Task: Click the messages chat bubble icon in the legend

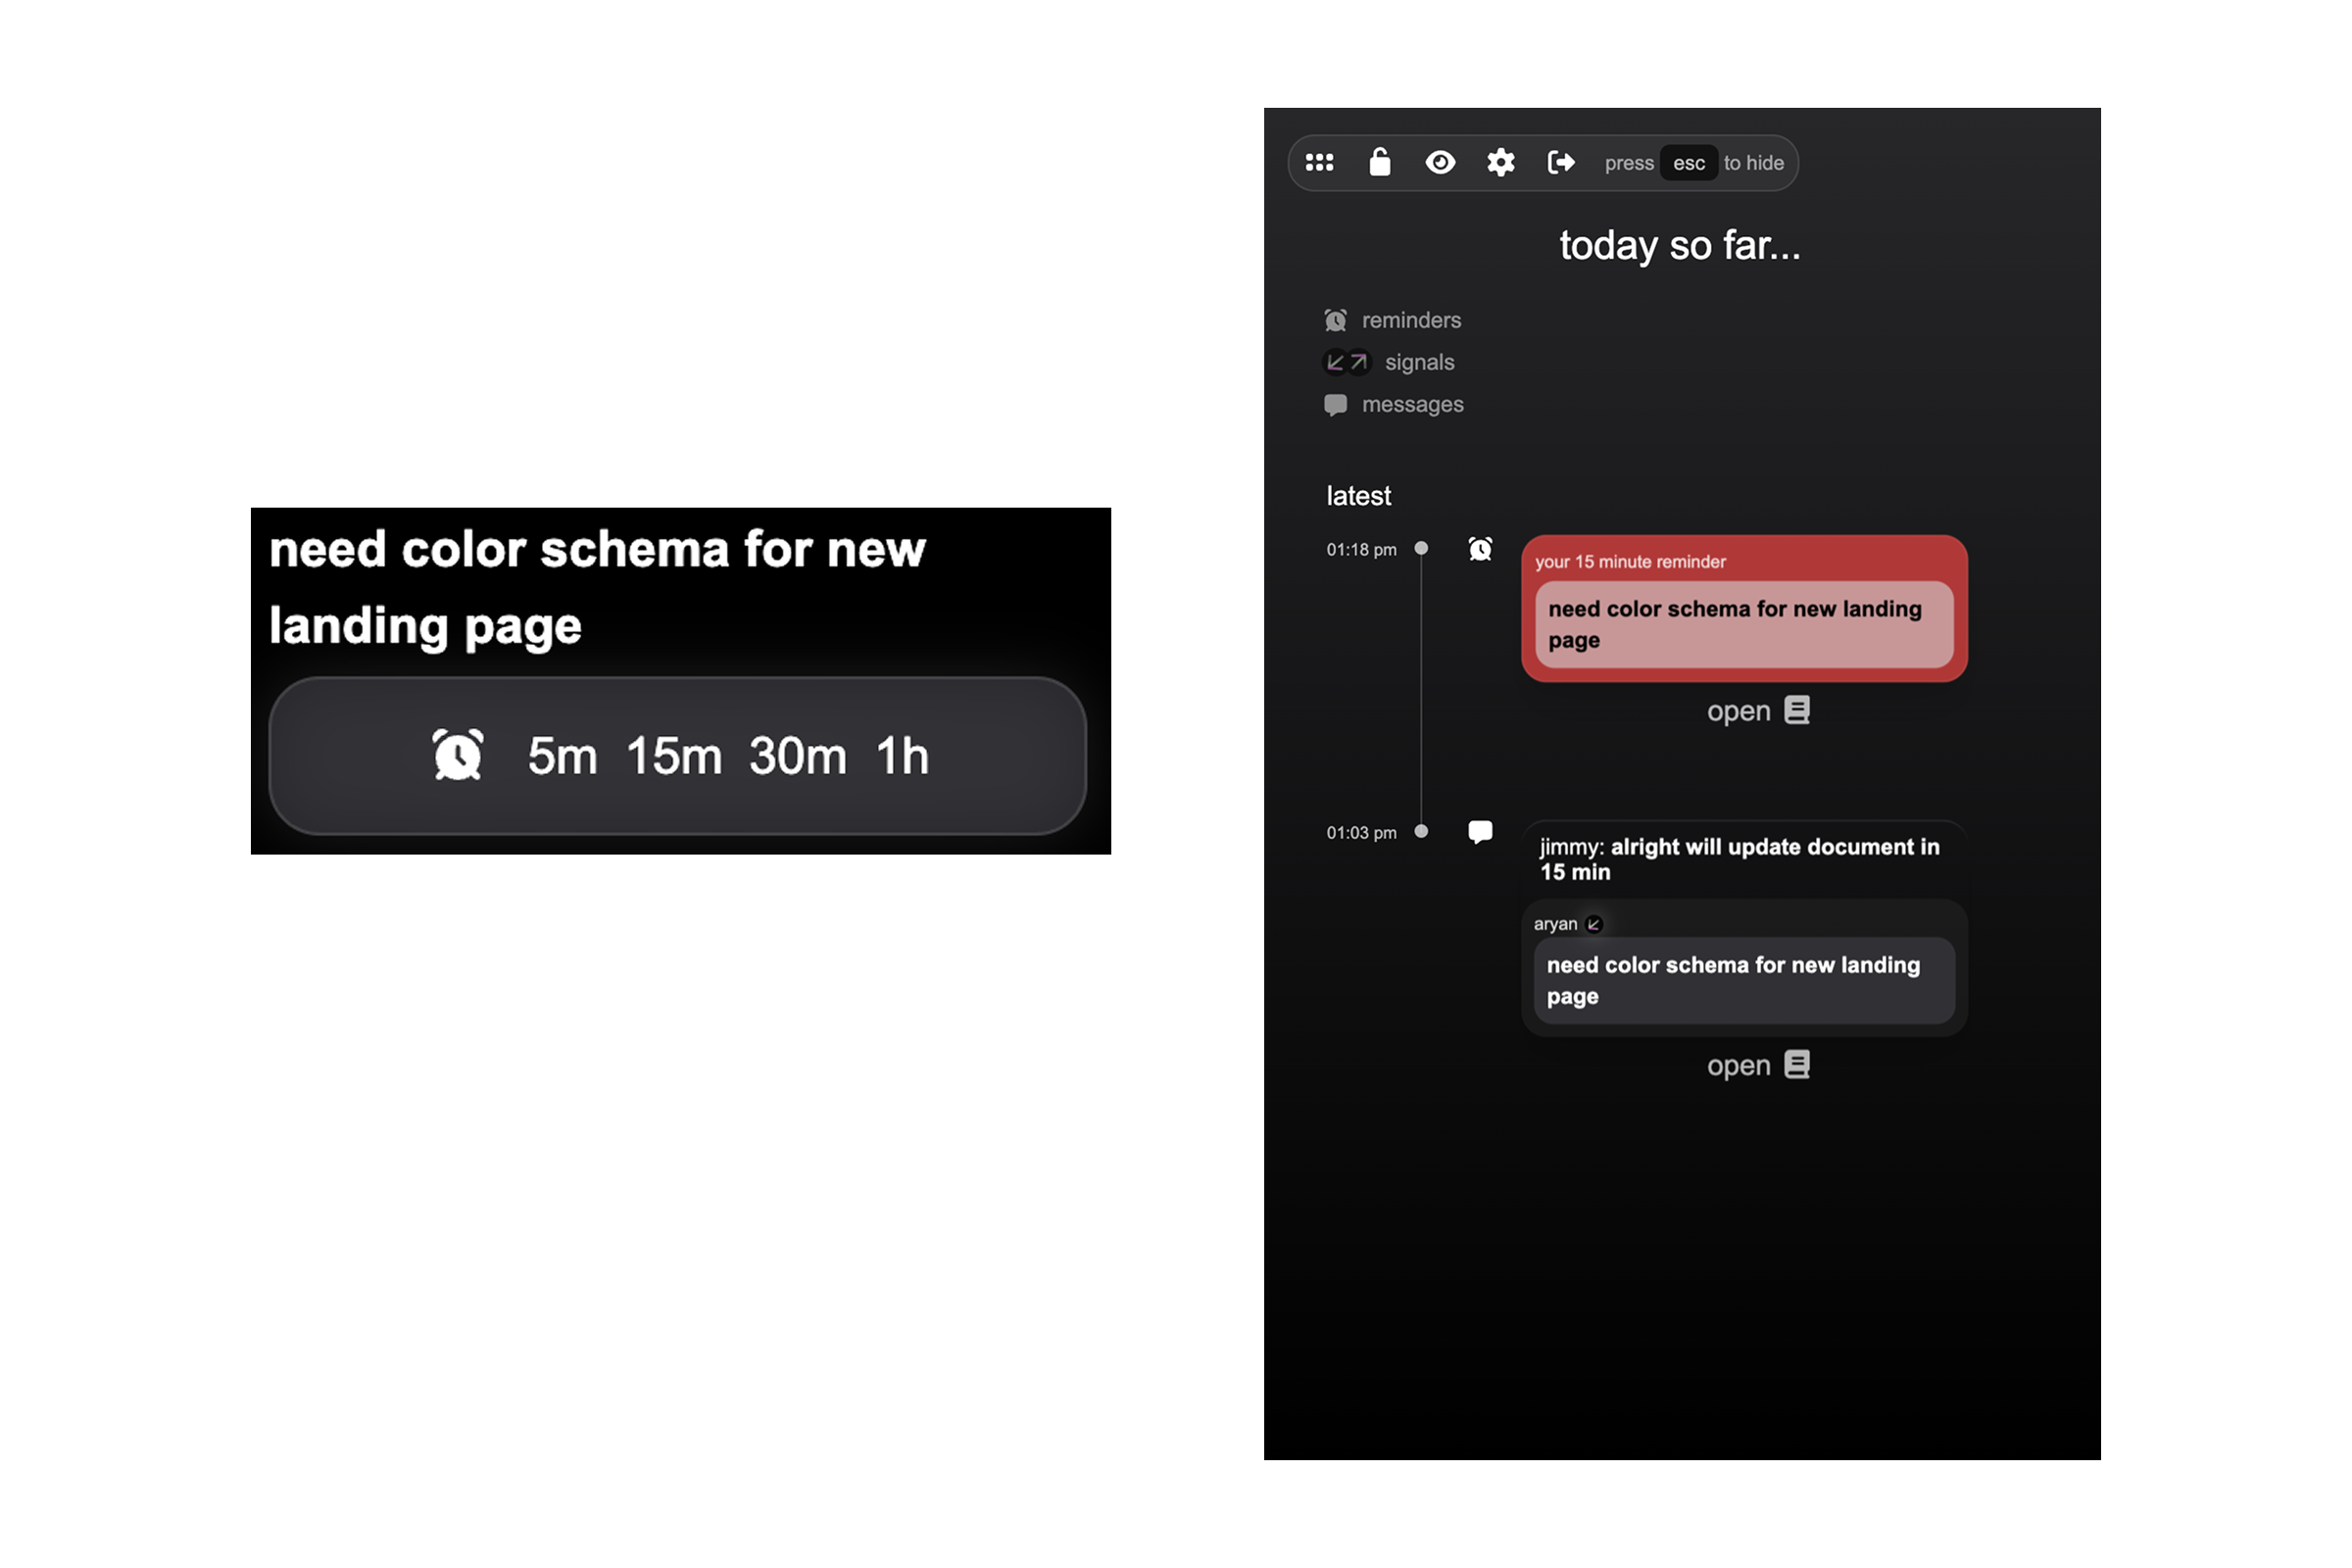Action: click(1337, 404)
